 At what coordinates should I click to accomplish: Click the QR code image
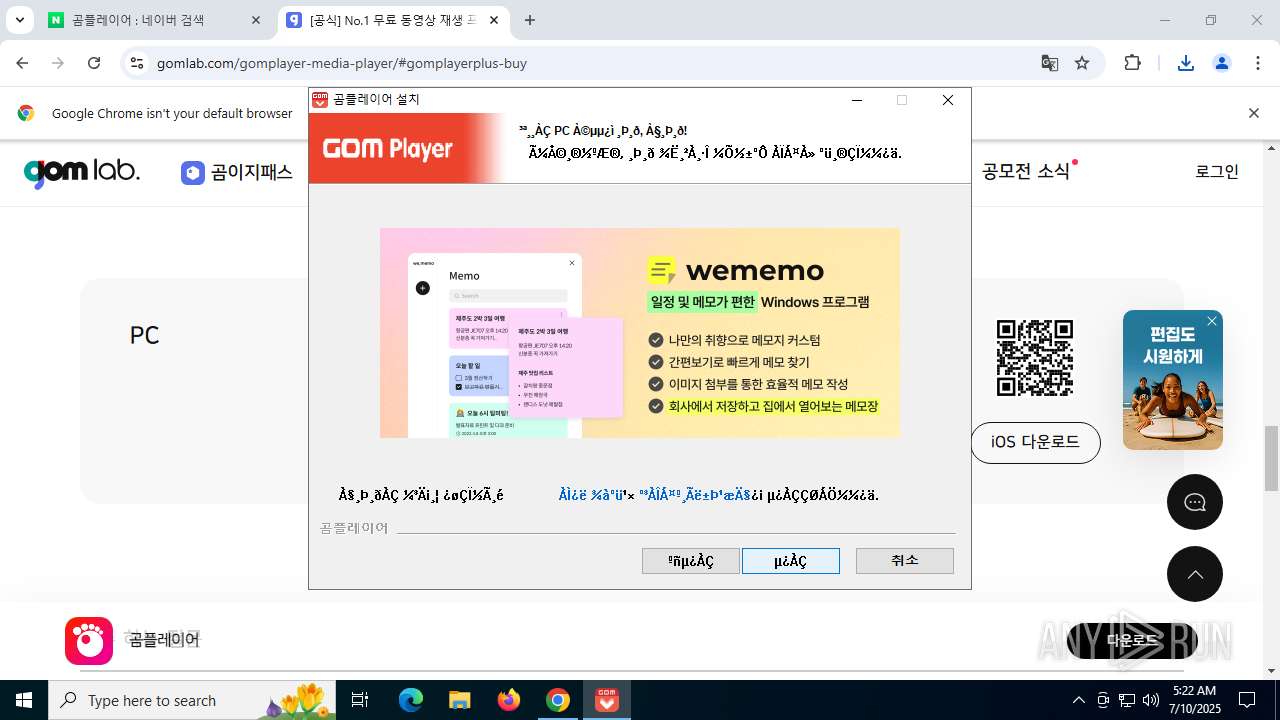(x=1035, y=358)
